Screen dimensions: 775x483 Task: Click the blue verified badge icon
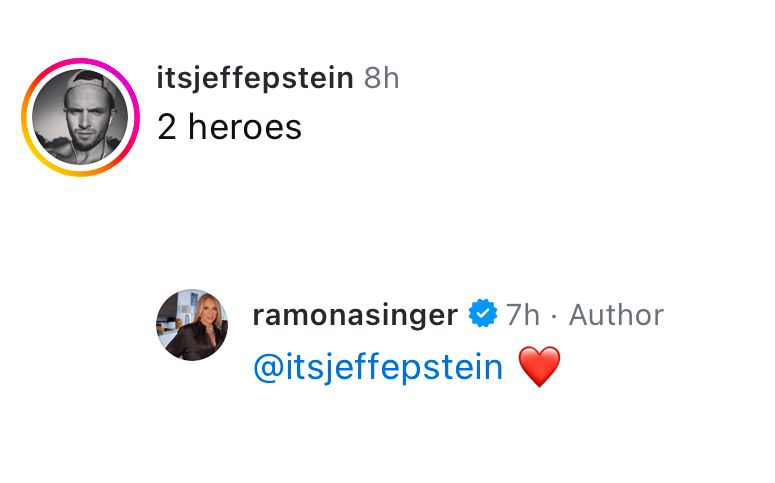pos(483,315)
